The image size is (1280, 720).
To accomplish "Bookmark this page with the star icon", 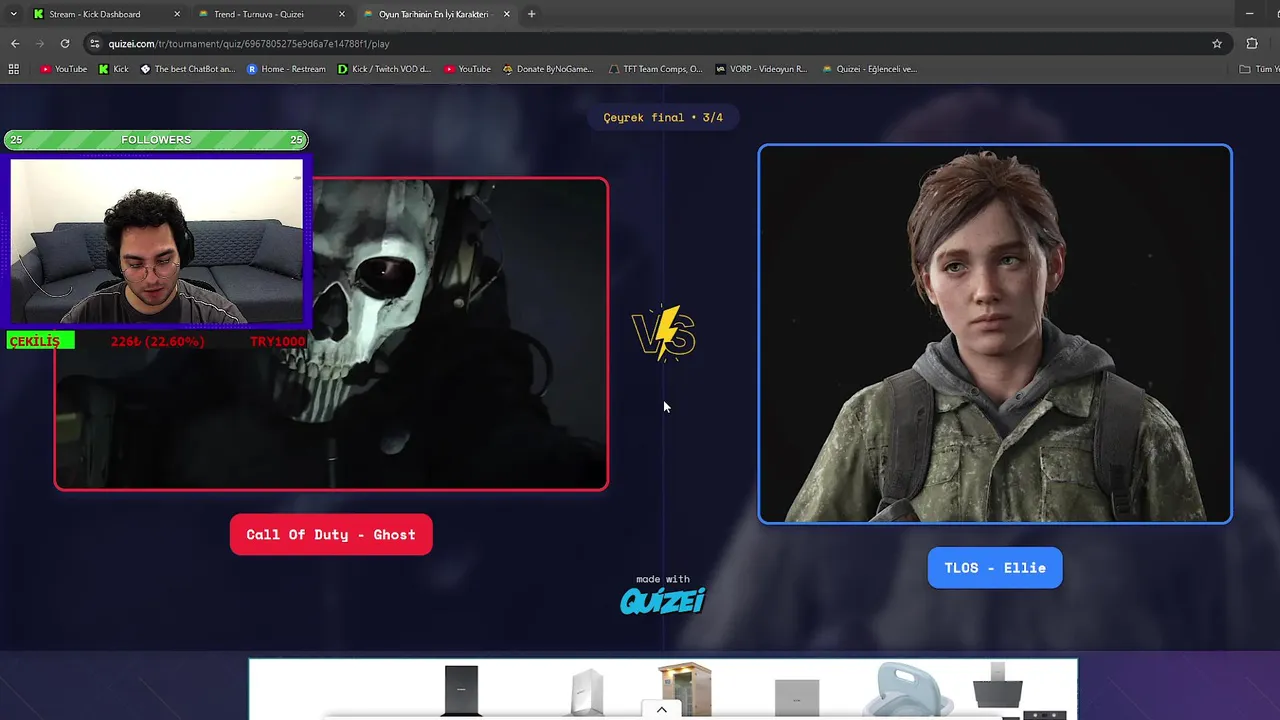I will tap(1217, 43).
